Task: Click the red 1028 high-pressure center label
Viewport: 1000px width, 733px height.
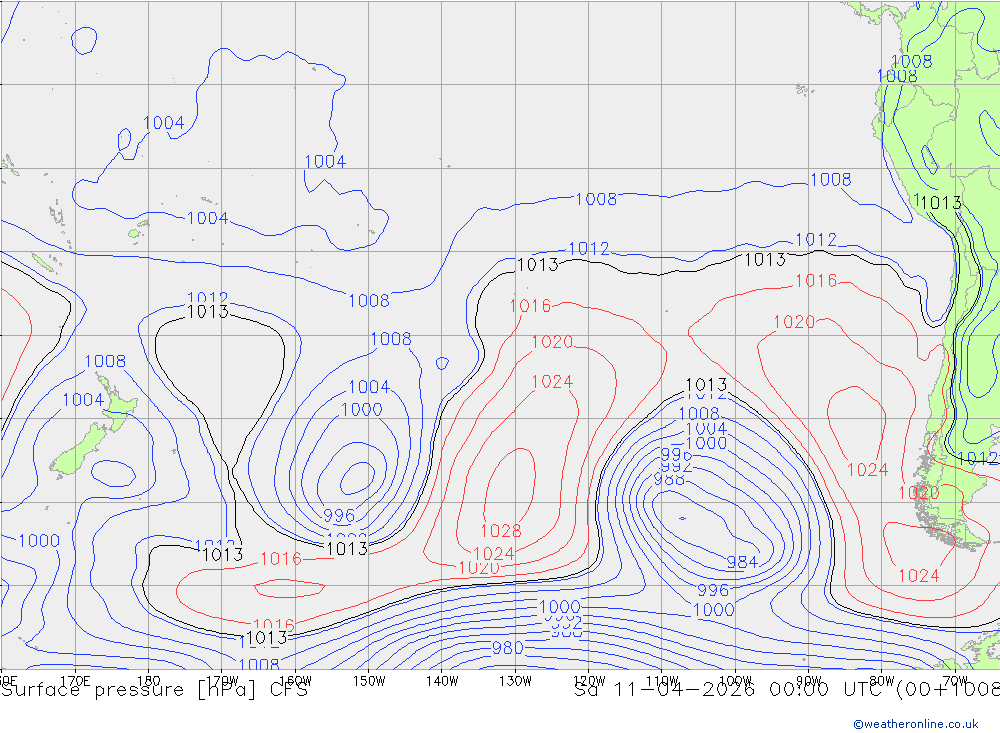Action: coord(501,531)
